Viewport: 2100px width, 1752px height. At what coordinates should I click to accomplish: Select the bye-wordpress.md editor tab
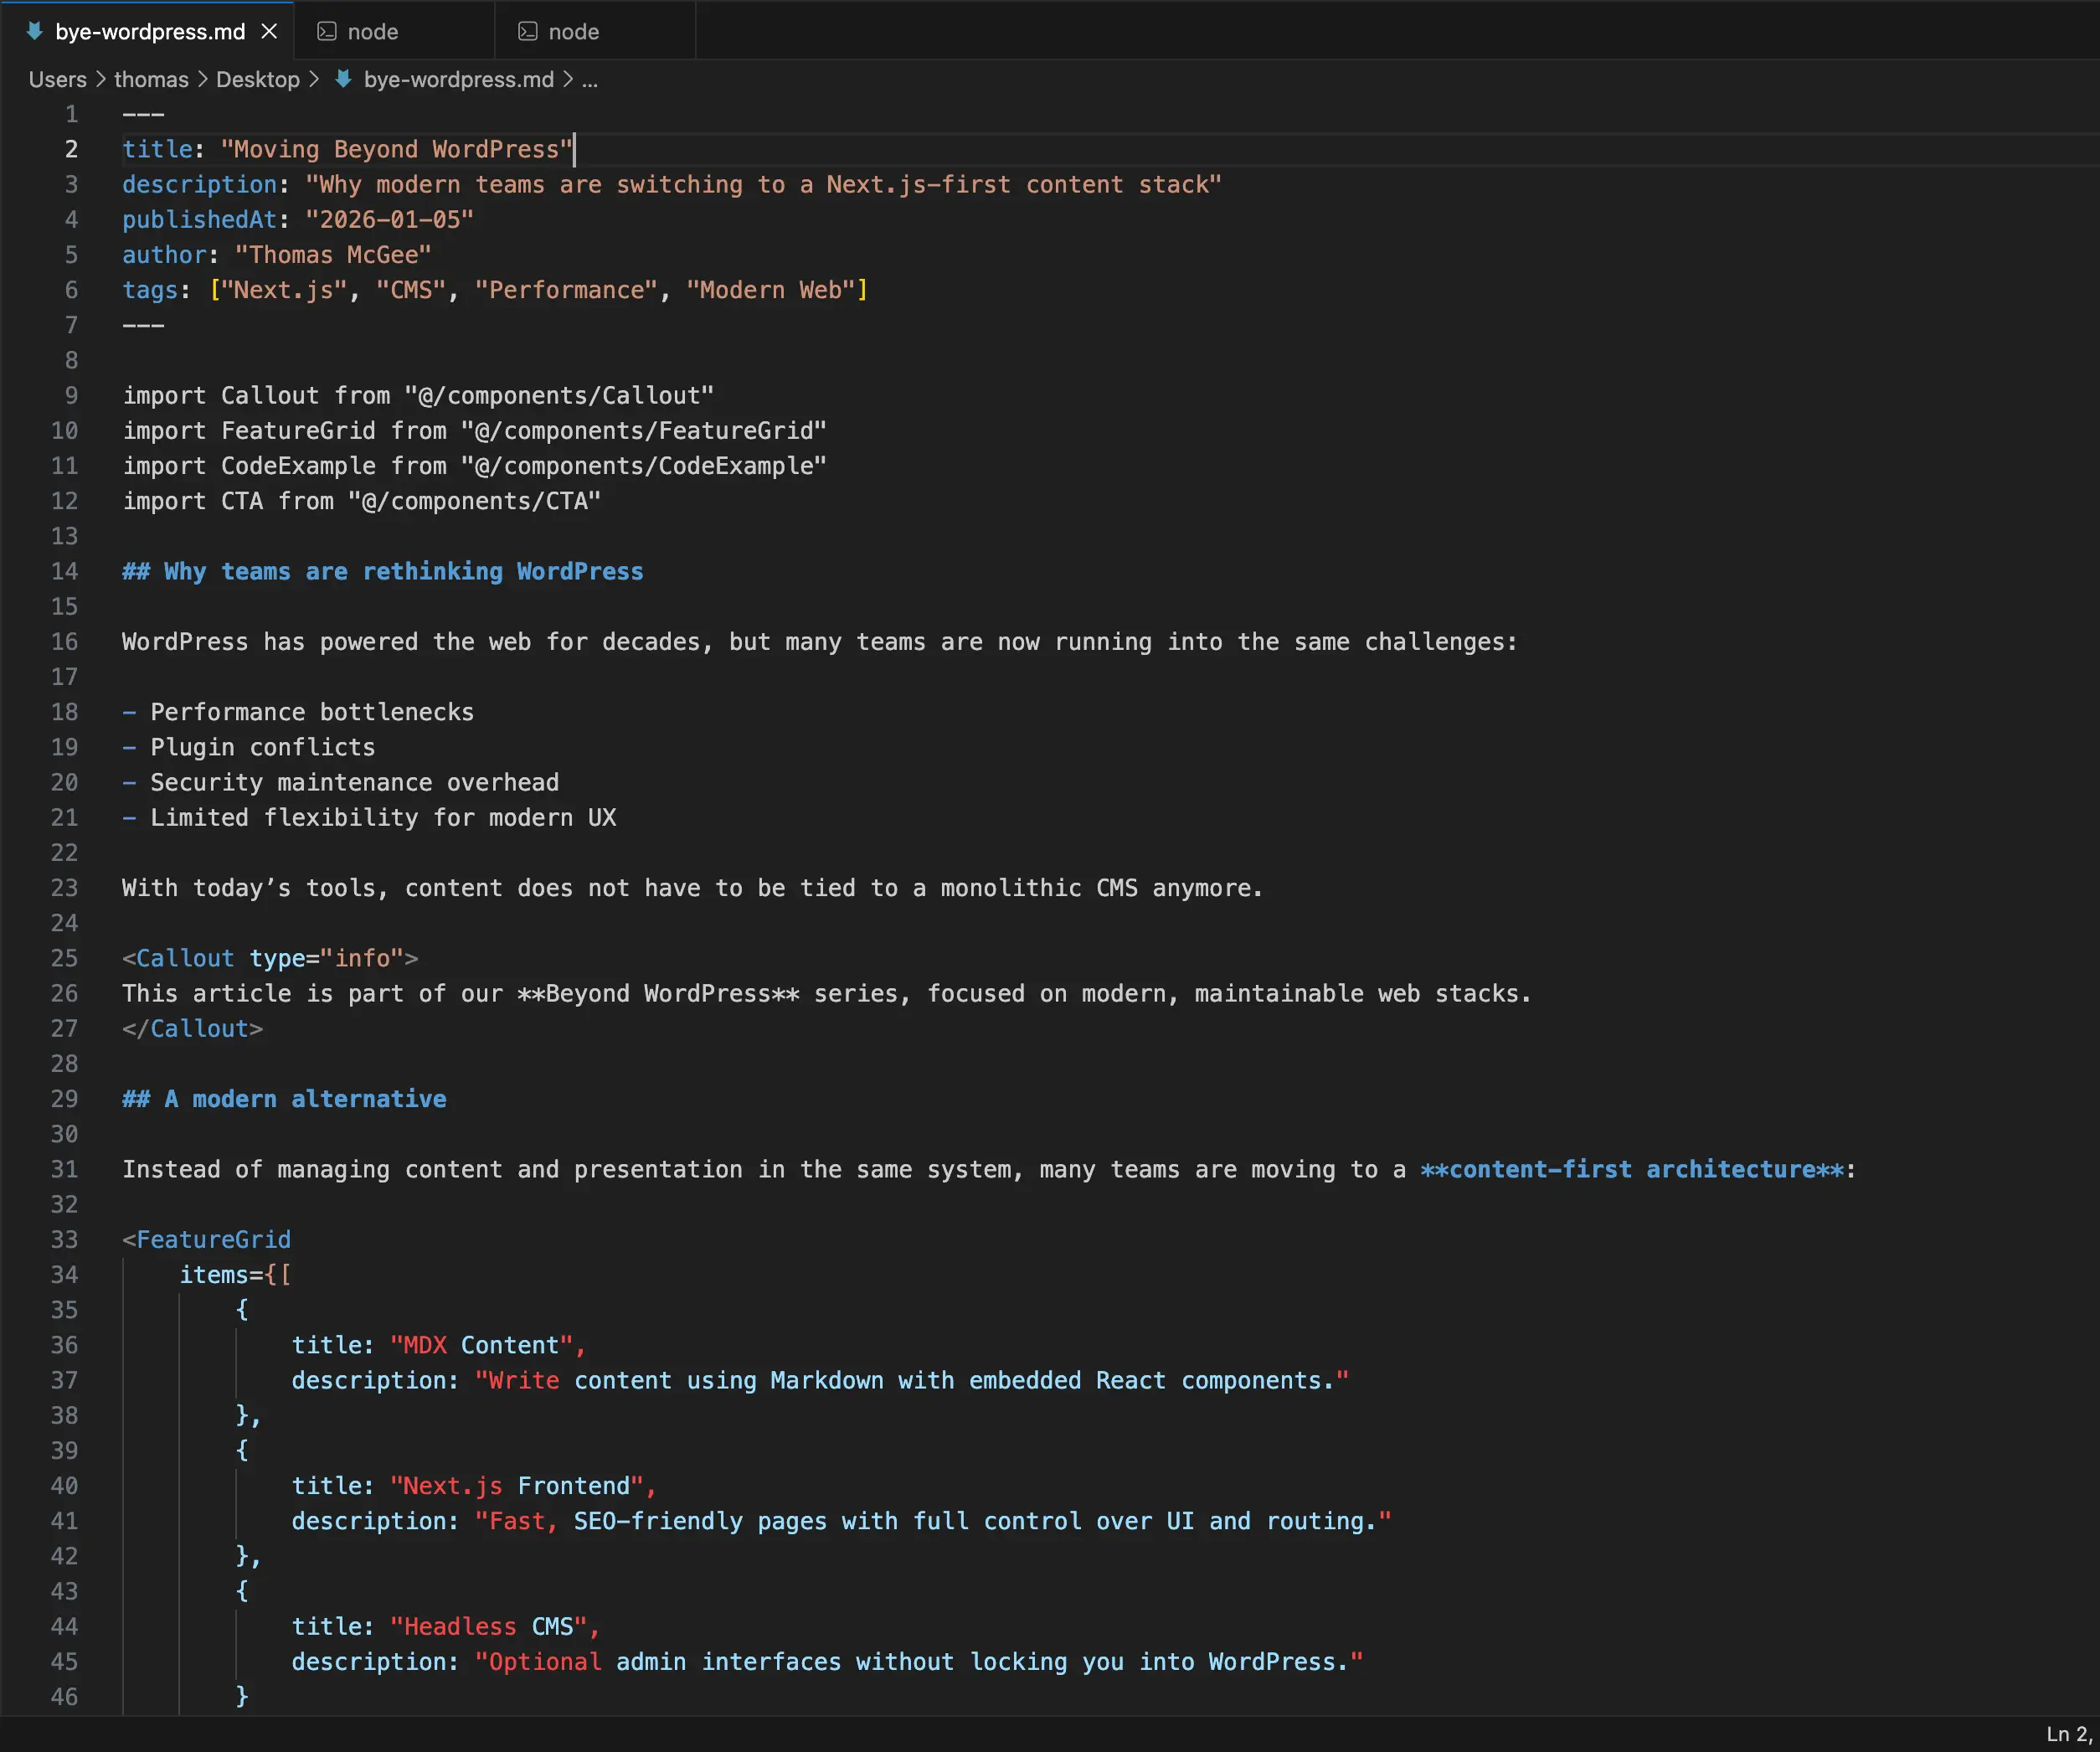(149, 31)
